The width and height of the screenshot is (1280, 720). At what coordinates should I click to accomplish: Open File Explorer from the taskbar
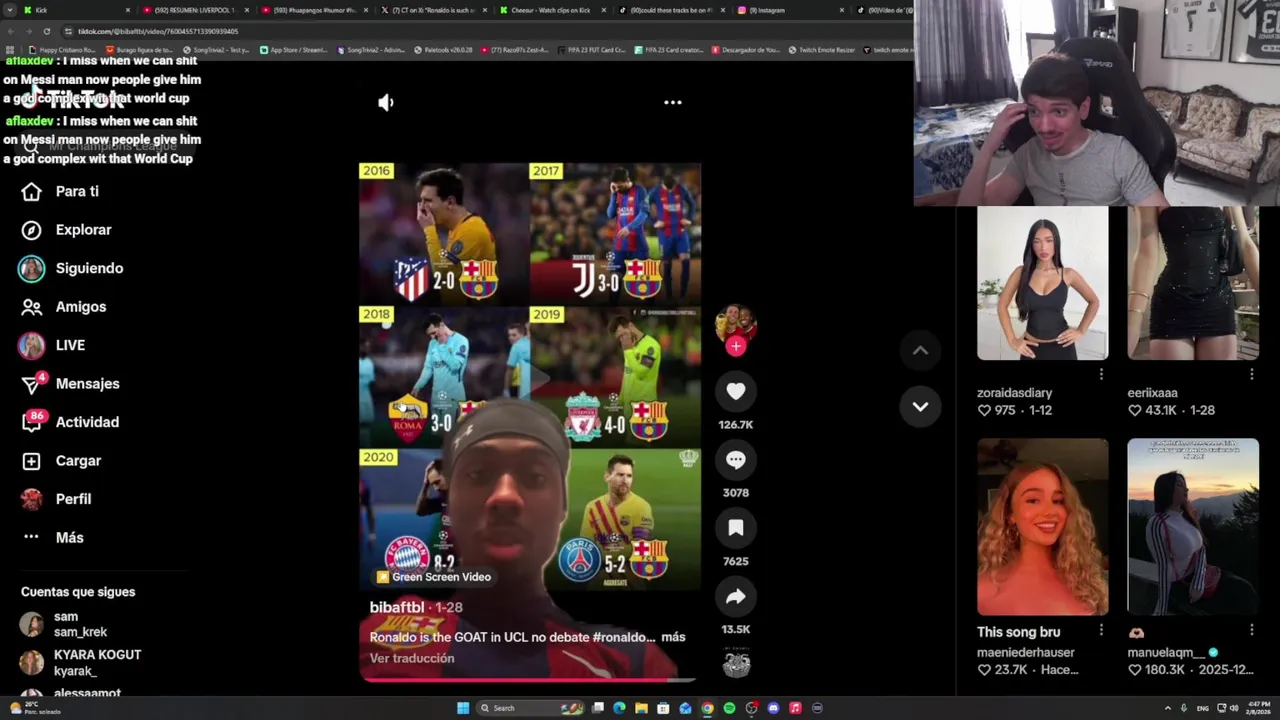(641, 708)
